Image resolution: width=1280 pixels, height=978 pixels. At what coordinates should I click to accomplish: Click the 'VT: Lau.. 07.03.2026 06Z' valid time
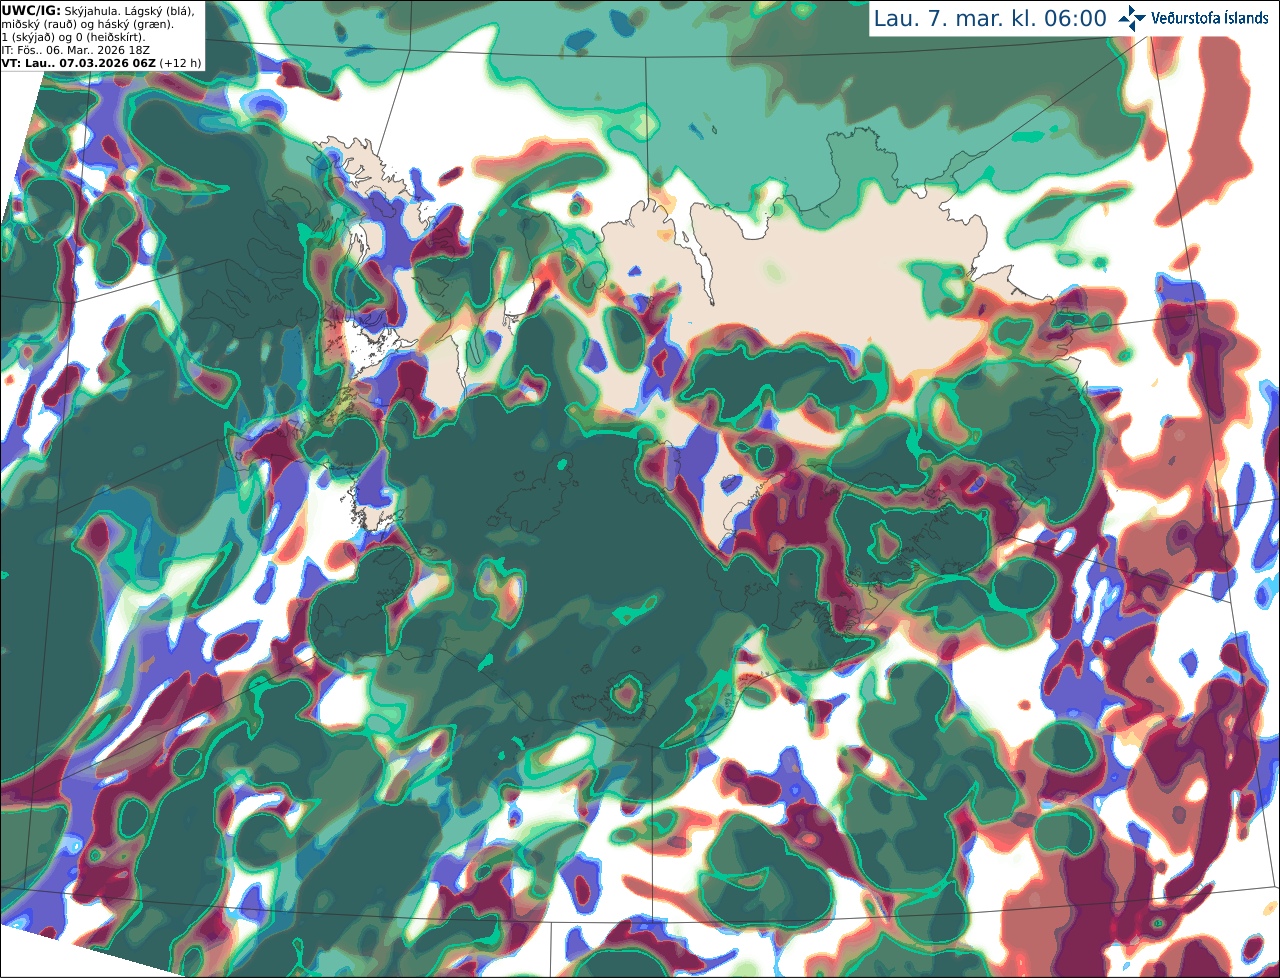78,63
